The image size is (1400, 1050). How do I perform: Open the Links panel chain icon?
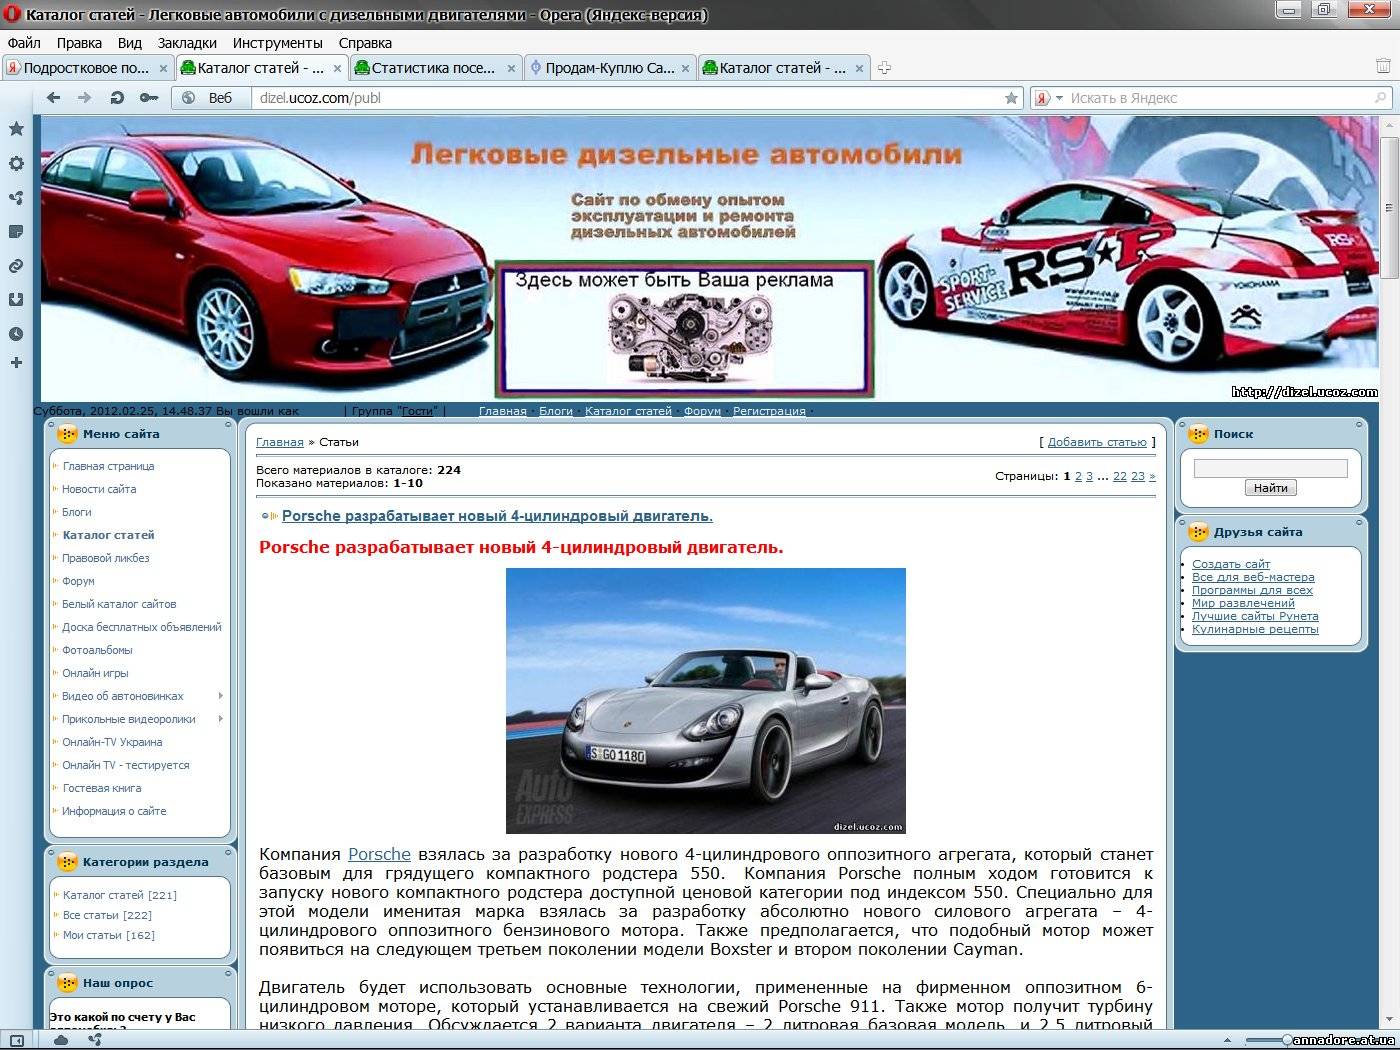[16, 266]
